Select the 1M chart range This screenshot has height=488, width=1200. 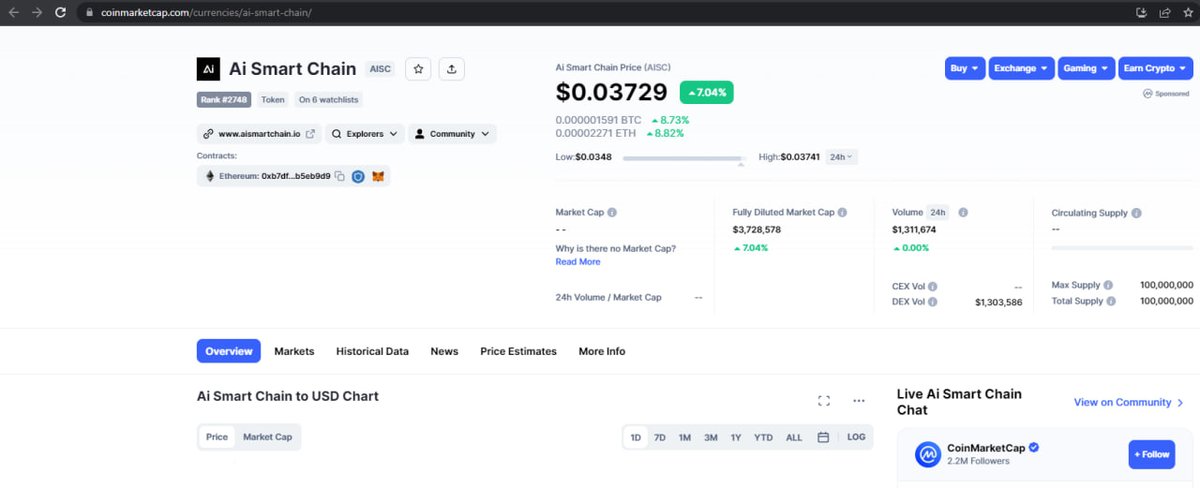(685, 437)
